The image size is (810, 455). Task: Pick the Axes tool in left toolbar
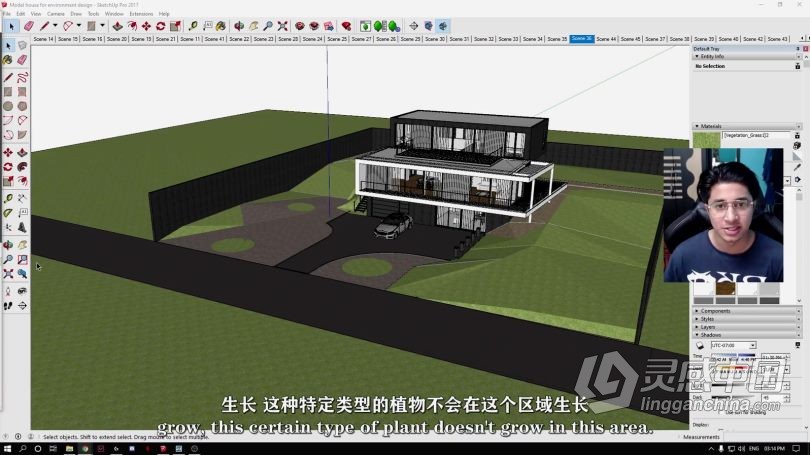(8, 227)
